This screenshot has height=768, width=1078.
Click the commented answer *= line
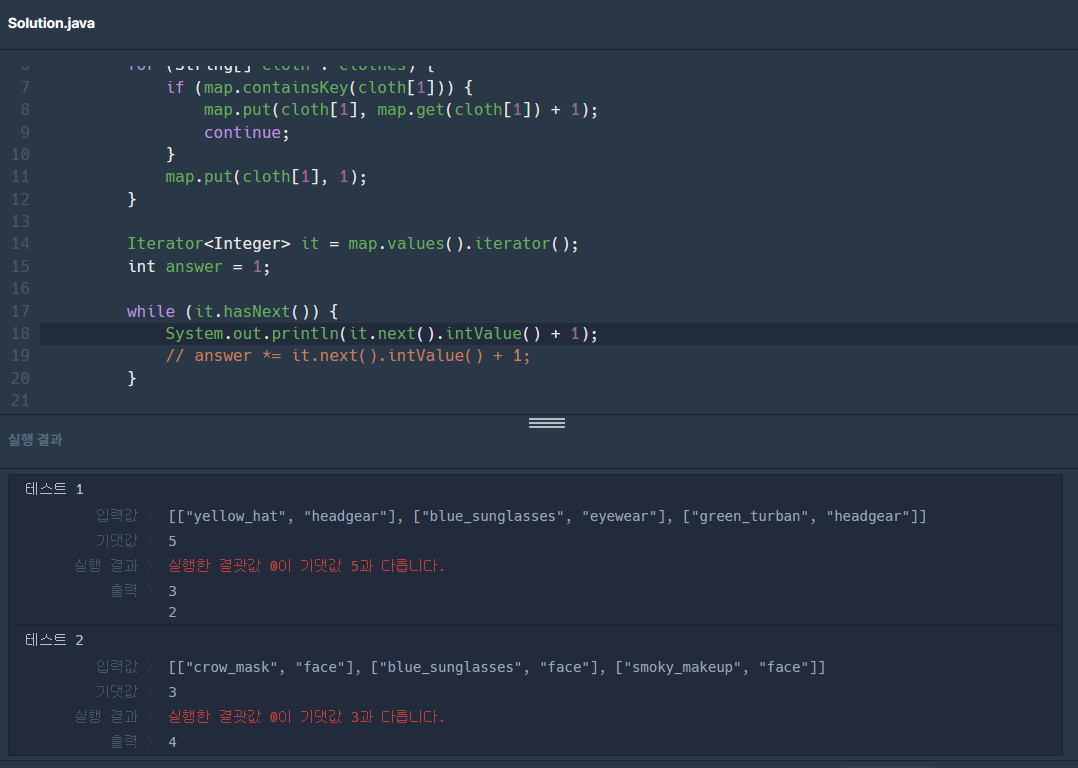348,355
